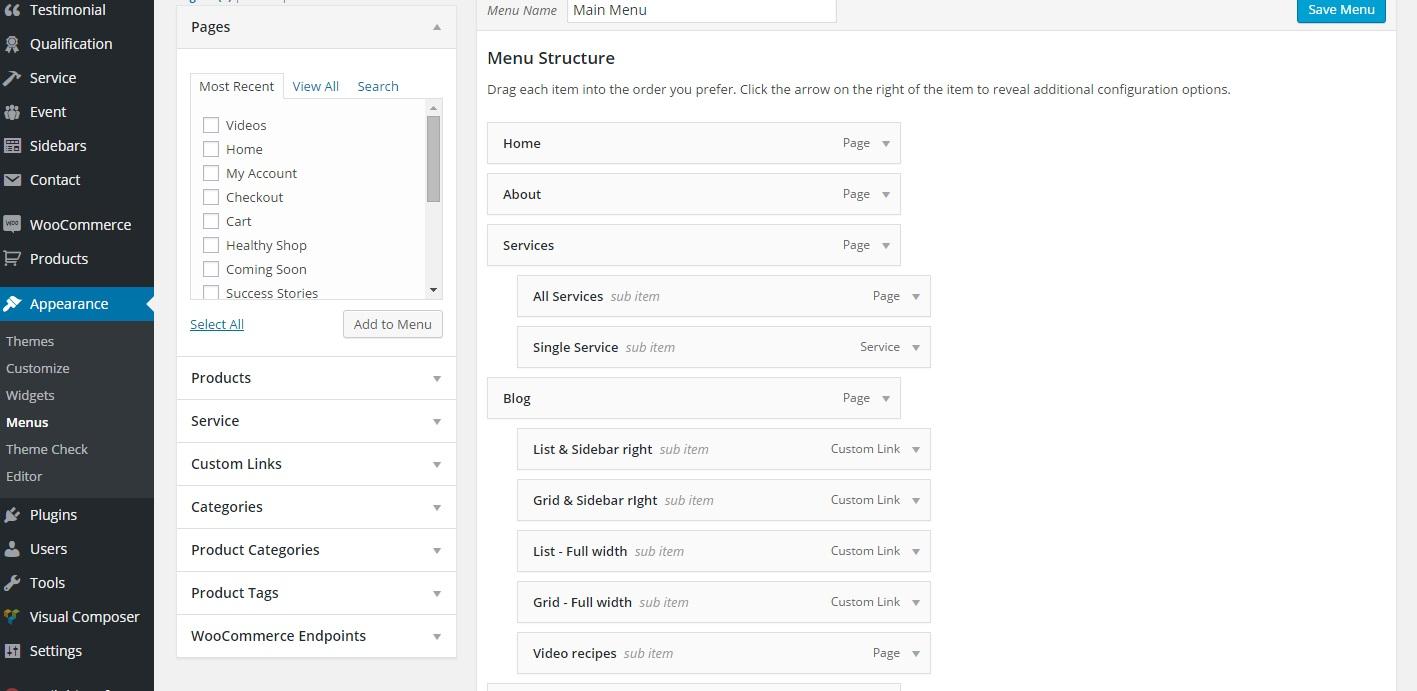1417x691 pixels.
Task: Check the Videos page checkbox
Action: coord(211,125)
